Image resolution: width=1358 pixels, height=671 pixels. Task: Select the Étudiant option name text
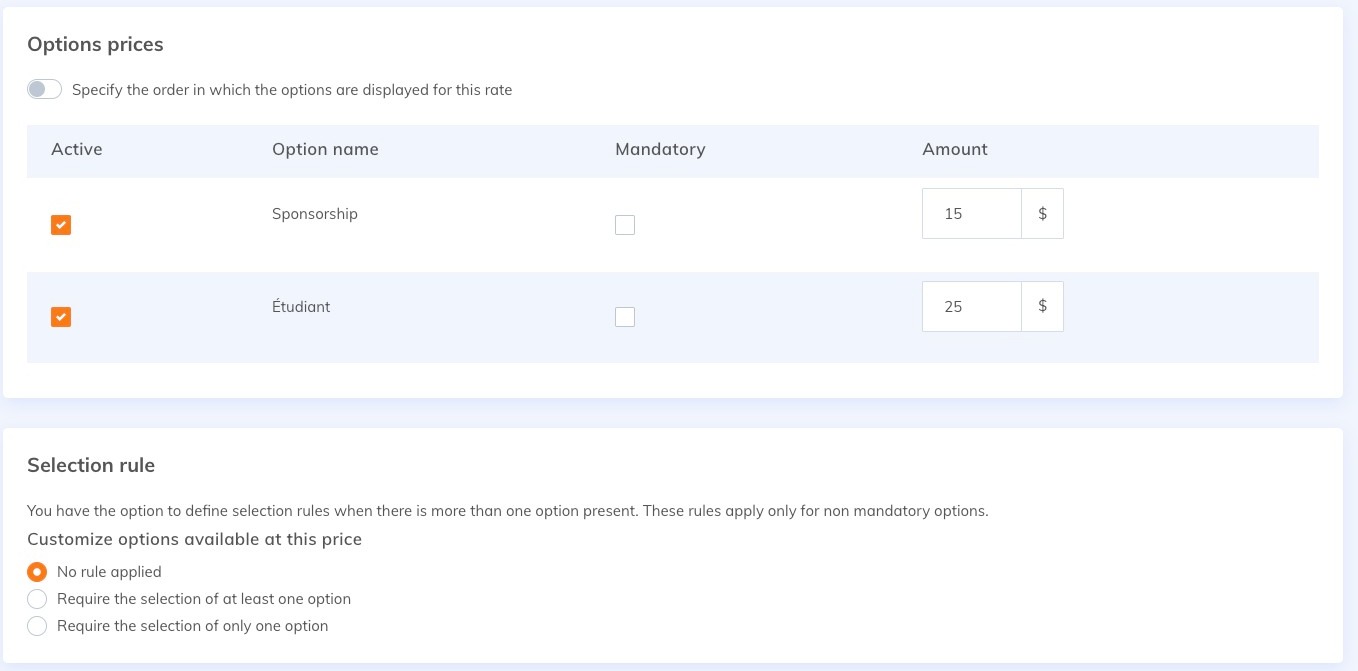click(x=301, y=307)
